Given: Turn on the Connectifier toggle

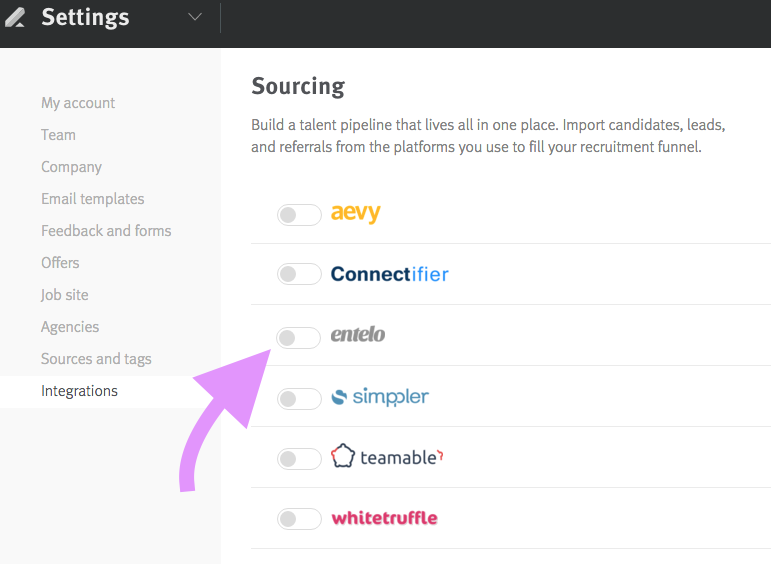Looking at the screenshot, I should (299, 274).
